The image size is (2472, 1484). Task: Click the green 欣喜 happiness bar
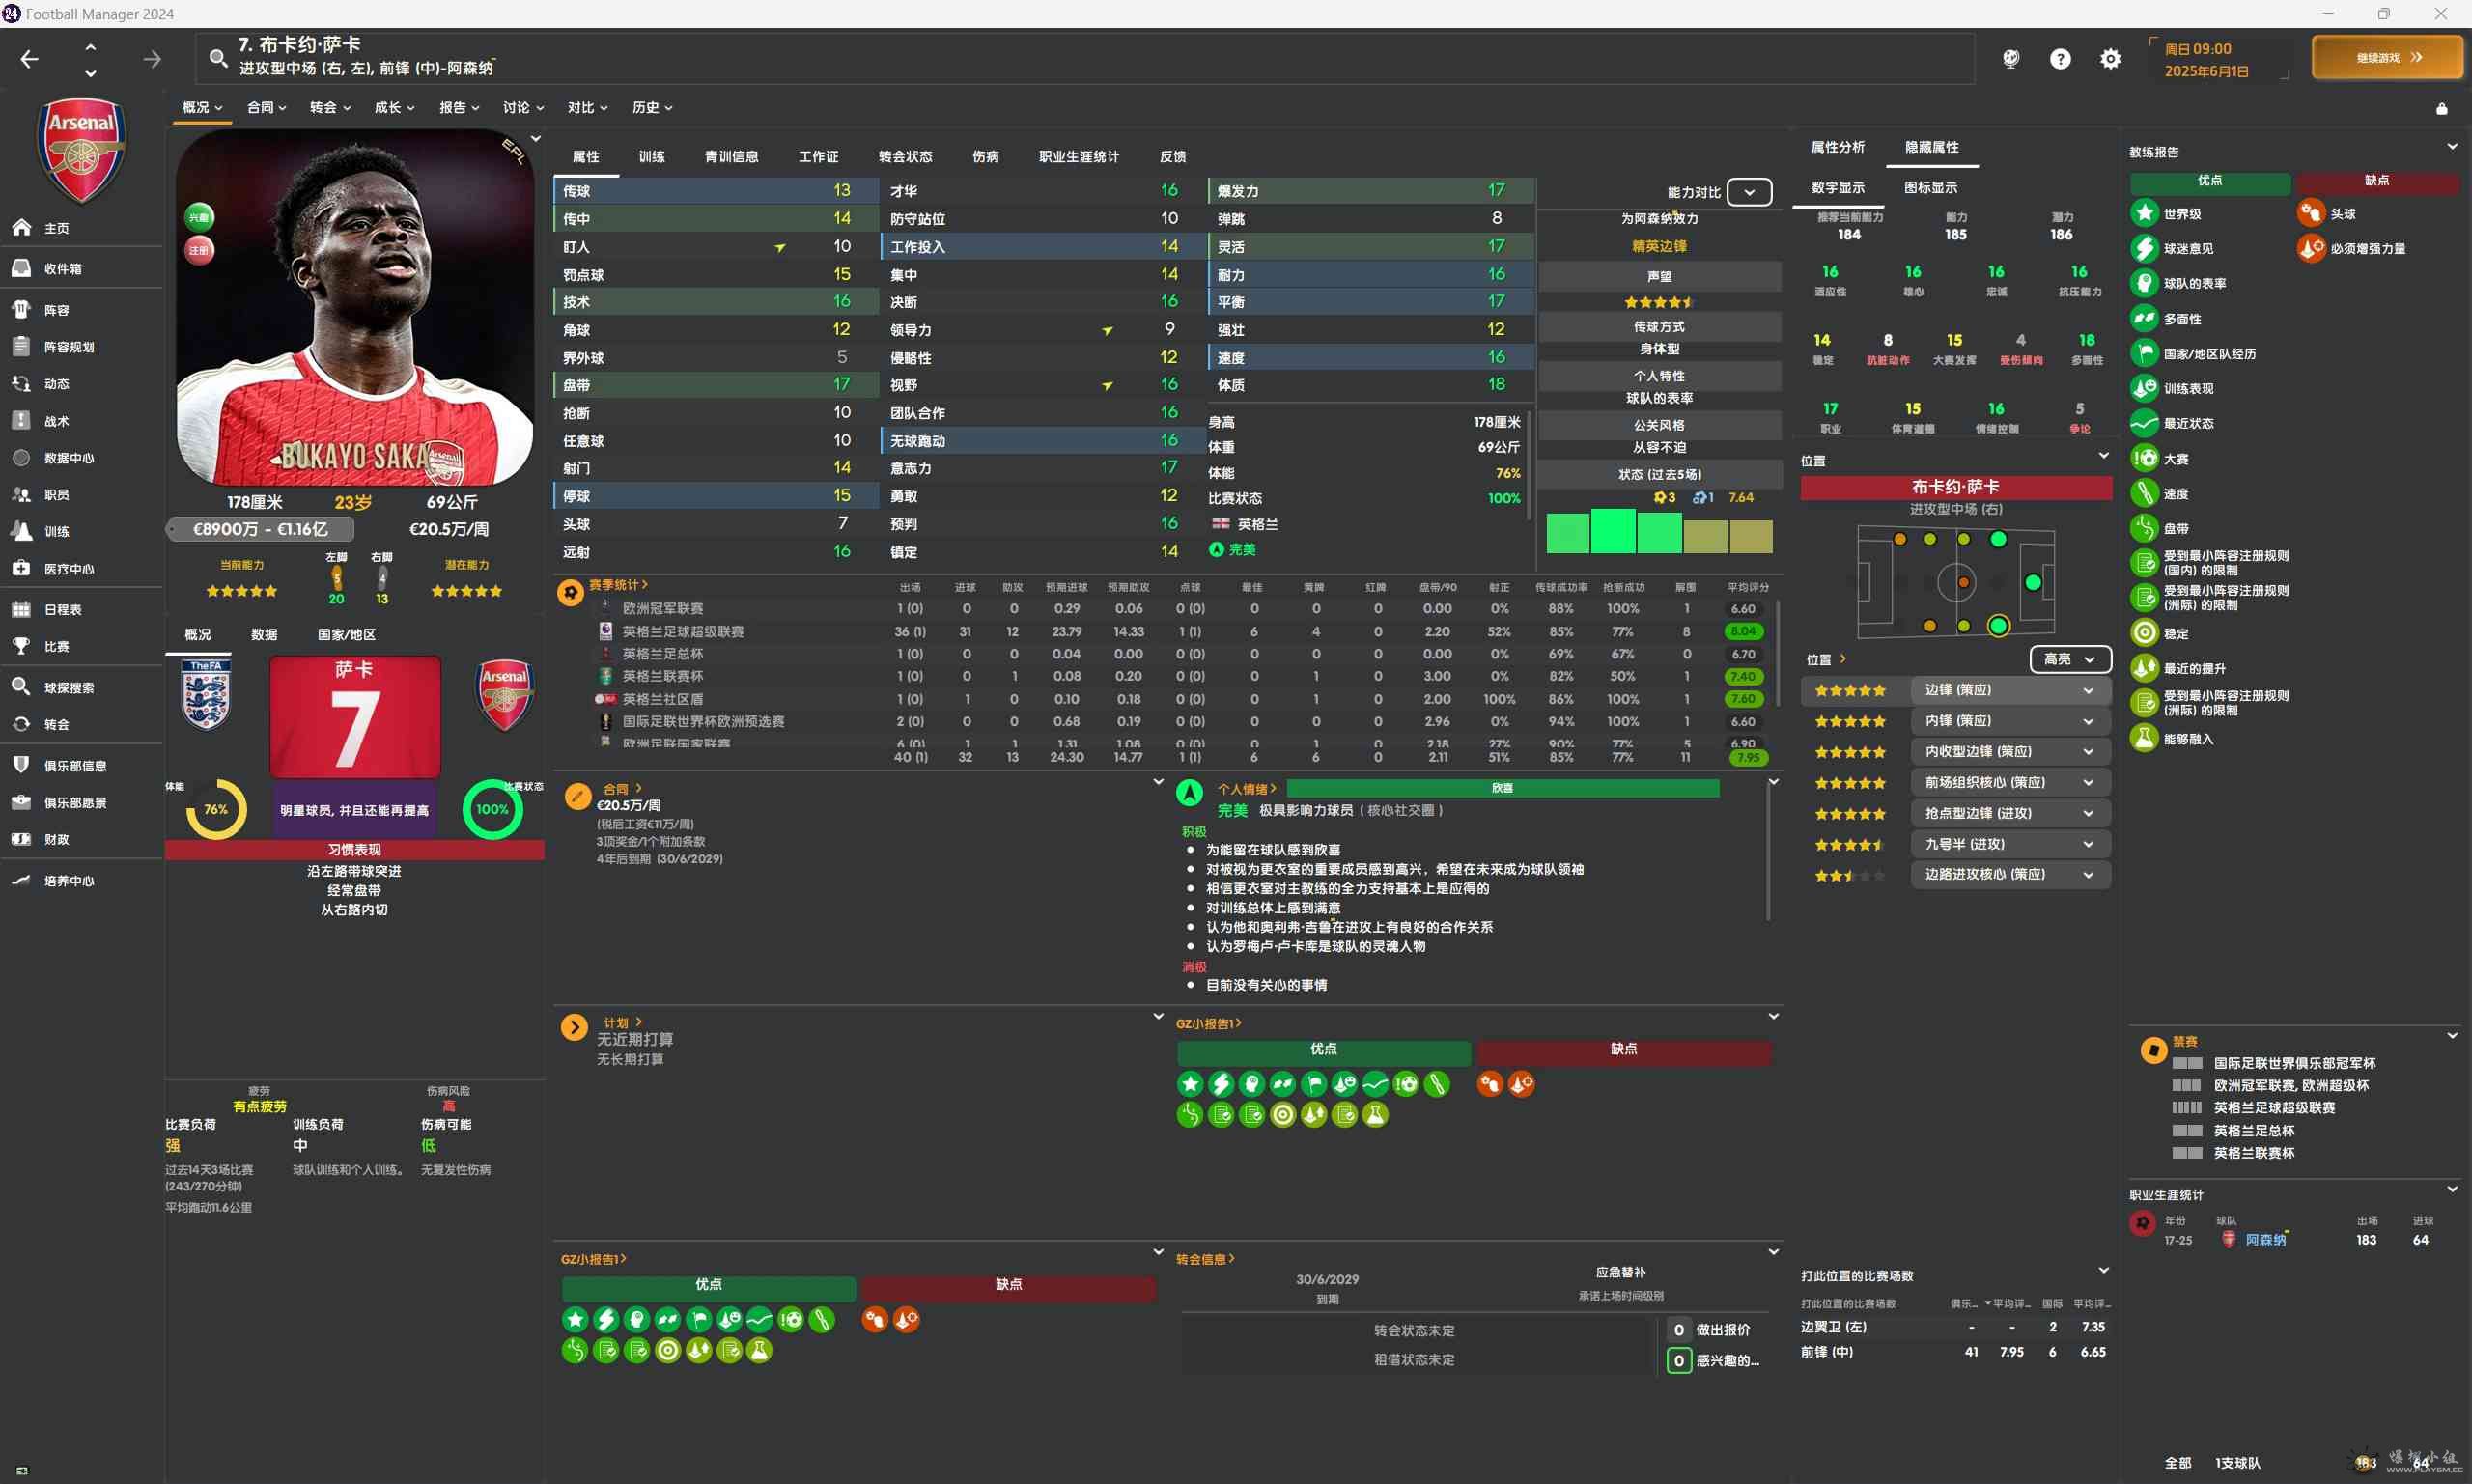click(1502, 788)
